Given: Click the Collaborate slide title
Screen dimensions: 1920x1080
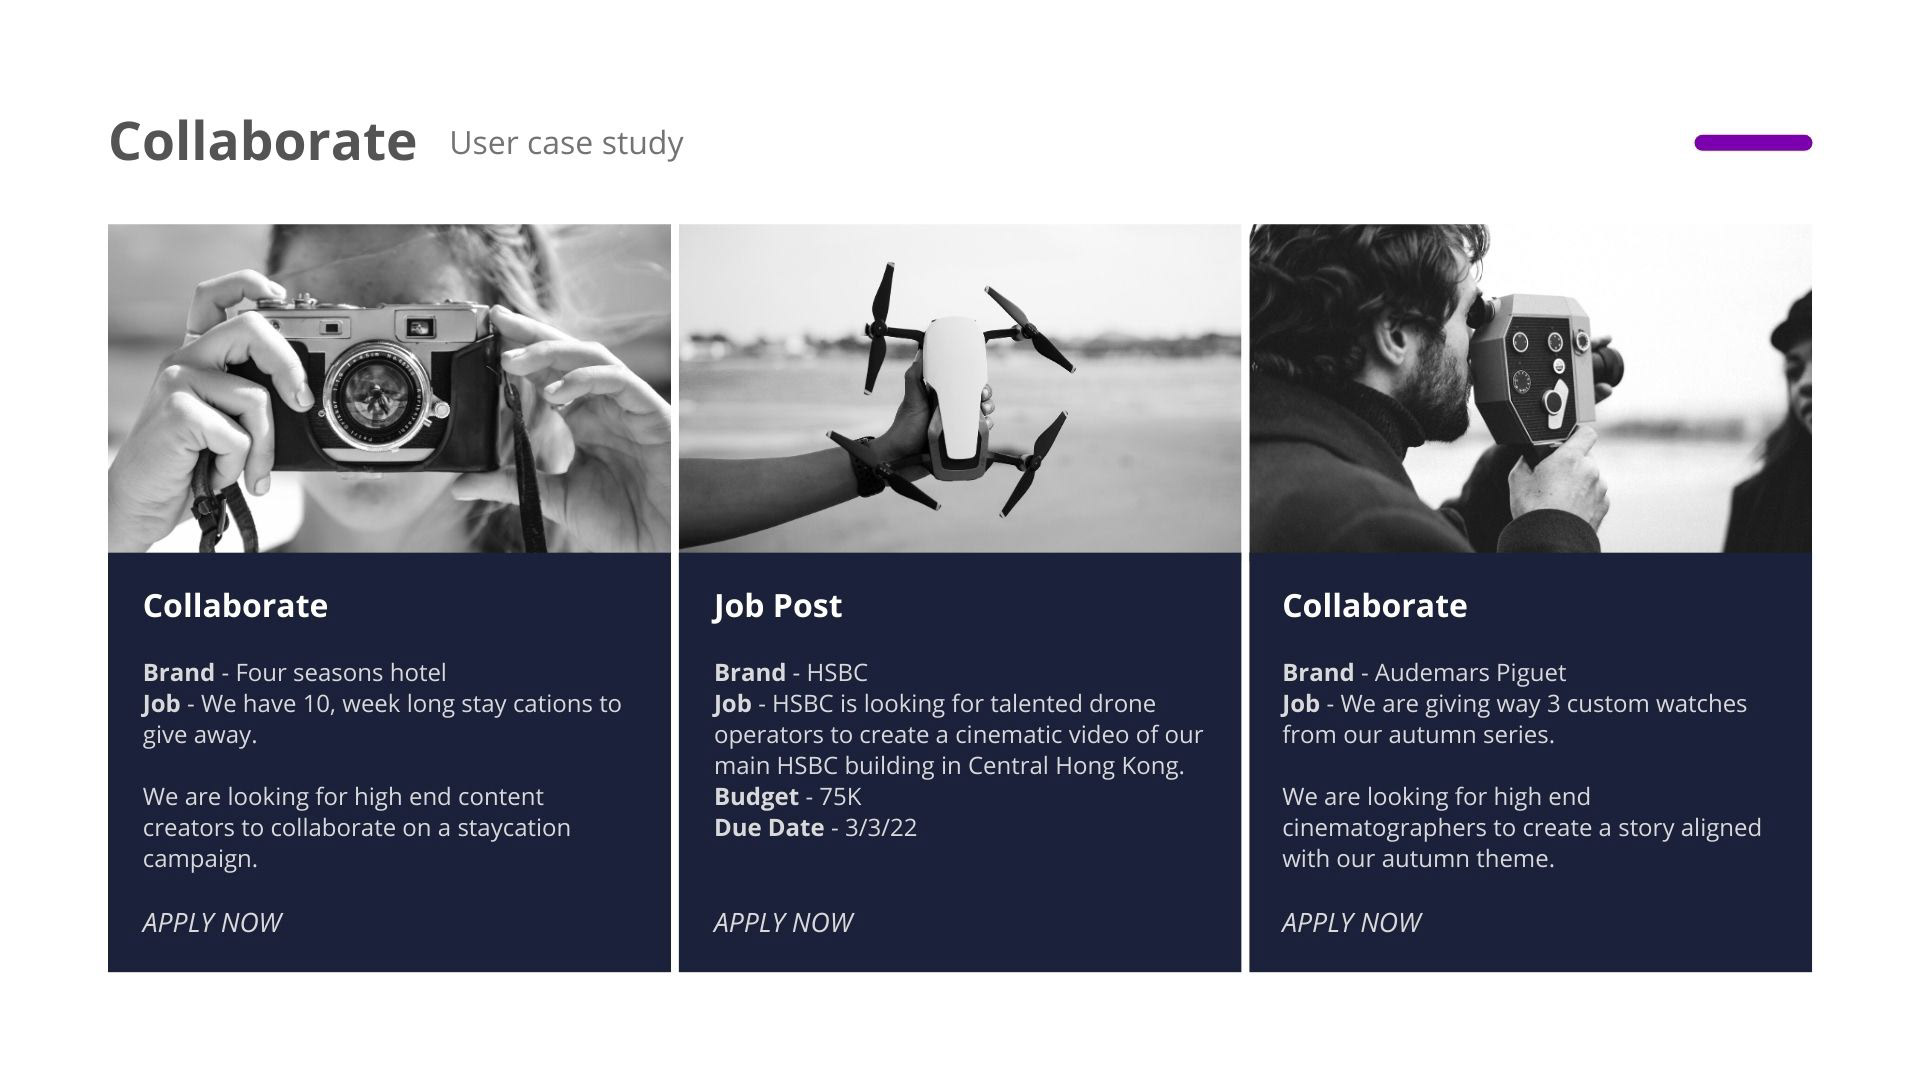Looking at the screenshot, I should (x=262, y=141).
